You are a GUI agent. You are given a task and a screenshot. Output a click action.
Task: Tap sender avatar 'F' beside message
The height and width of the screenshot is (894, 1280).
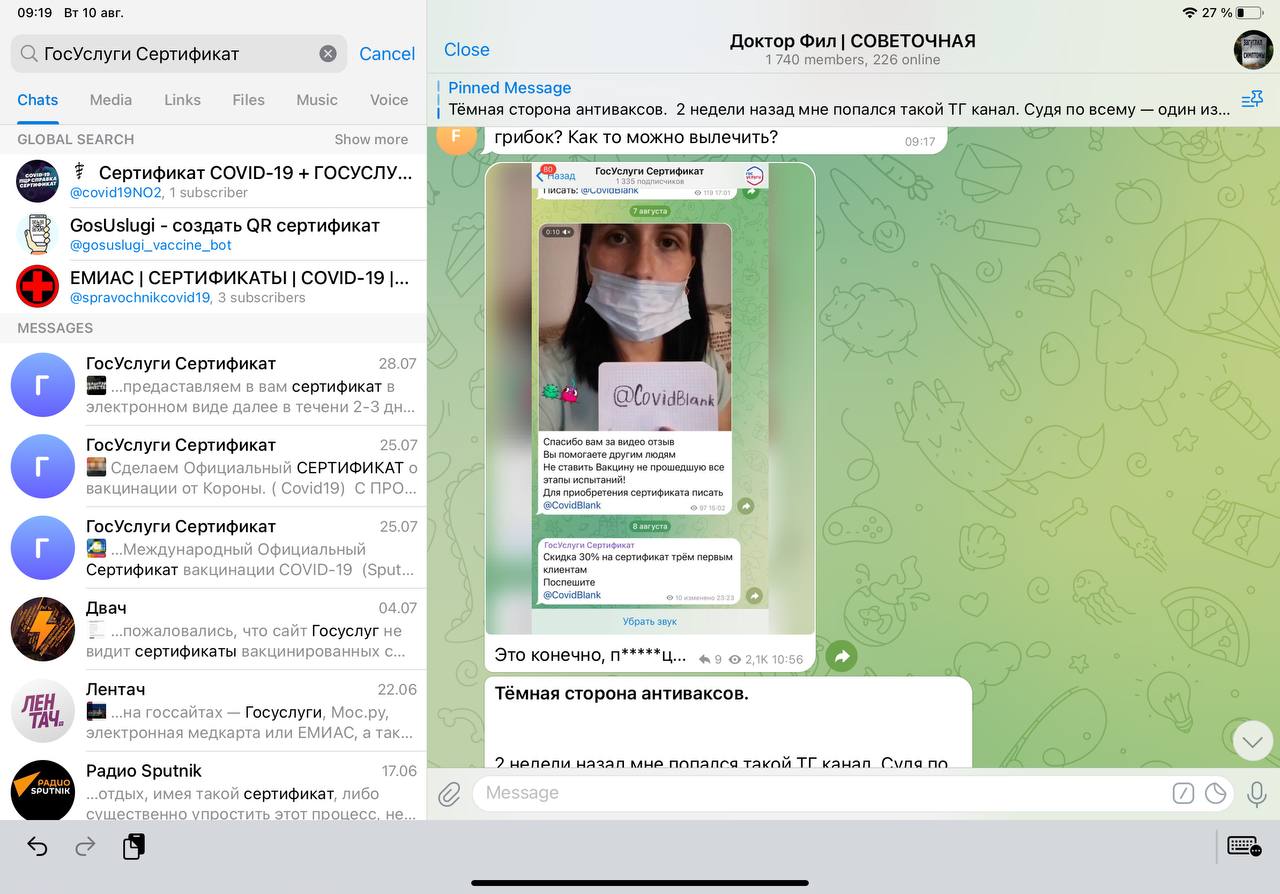click(457, 139)
